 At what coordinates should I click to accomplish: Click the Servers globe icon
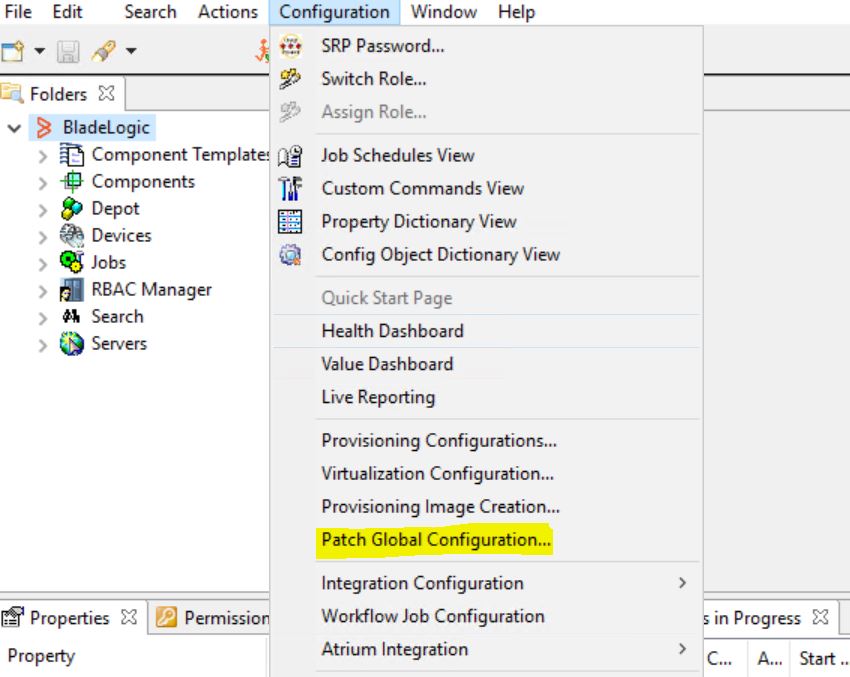[x=71, y=344]
